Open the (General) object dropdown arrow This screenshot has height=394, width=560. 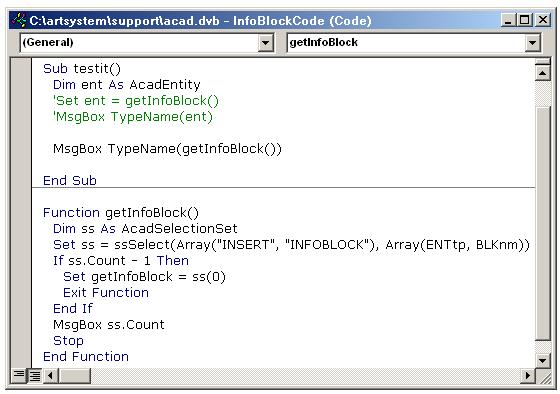pos(265,43)
